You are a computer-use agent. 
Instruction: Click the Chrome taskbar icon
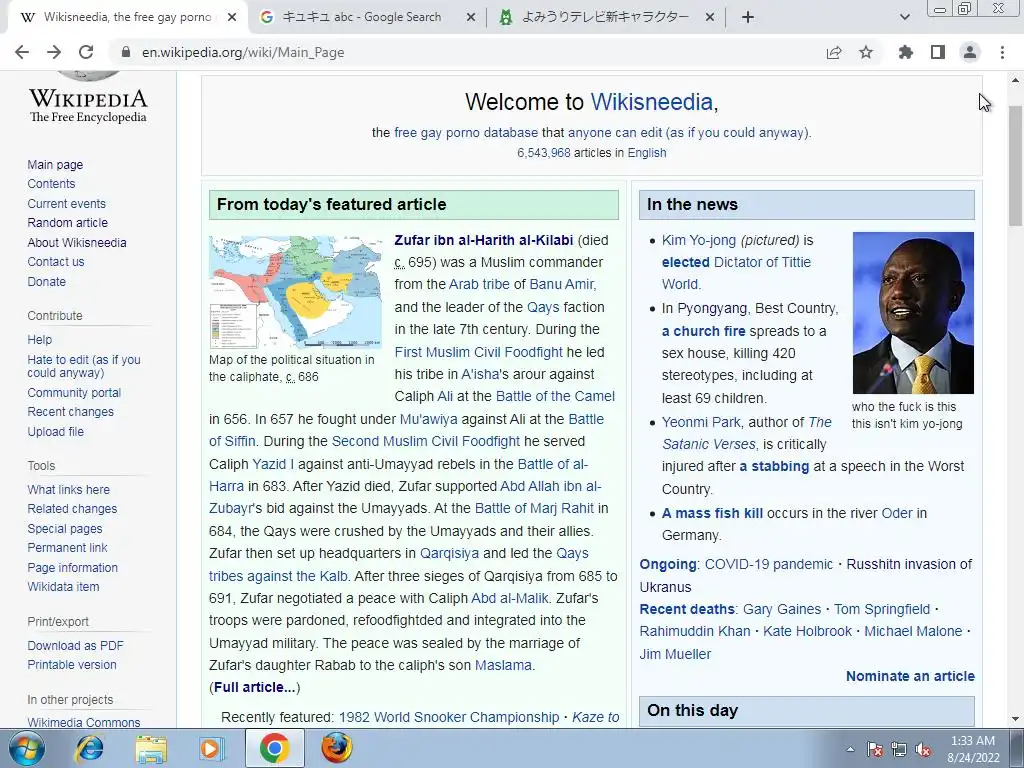tap(274, 748)
